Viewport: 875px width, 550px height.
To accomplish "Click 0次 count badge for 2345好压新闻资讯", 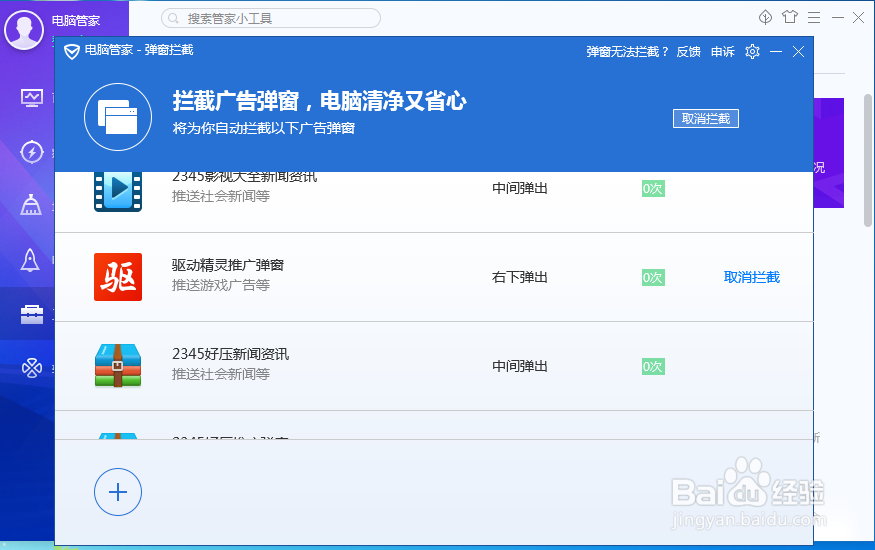I will [x=653, y=366].
